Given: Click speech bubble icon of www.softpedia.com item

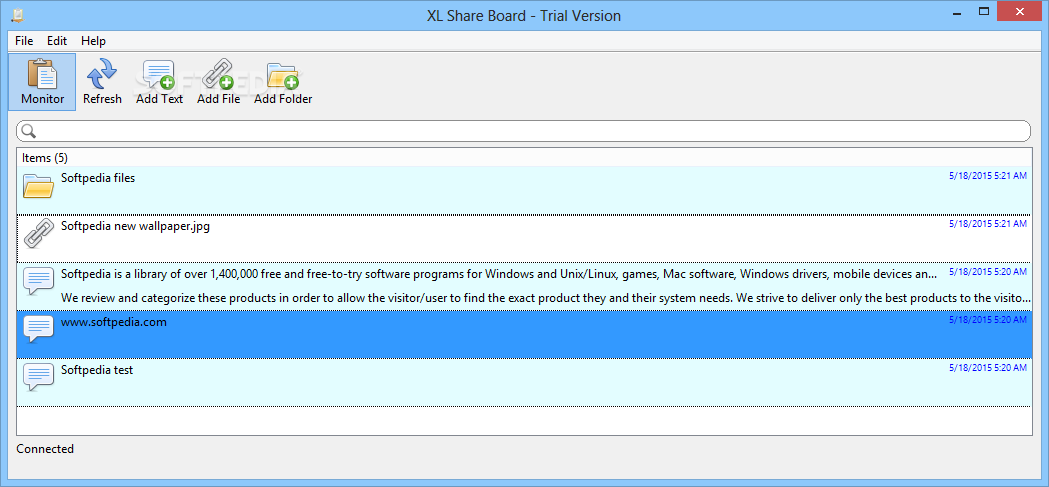Looking at the screenshot, I should [x=38, y=330].
